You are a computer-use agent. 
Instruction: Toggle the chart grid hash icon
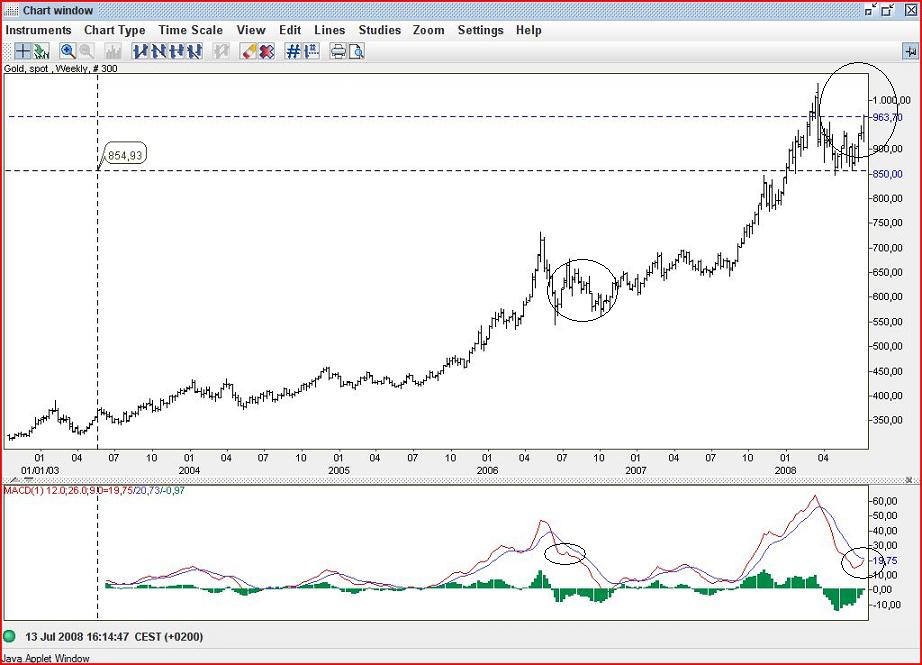pos(293,52)
